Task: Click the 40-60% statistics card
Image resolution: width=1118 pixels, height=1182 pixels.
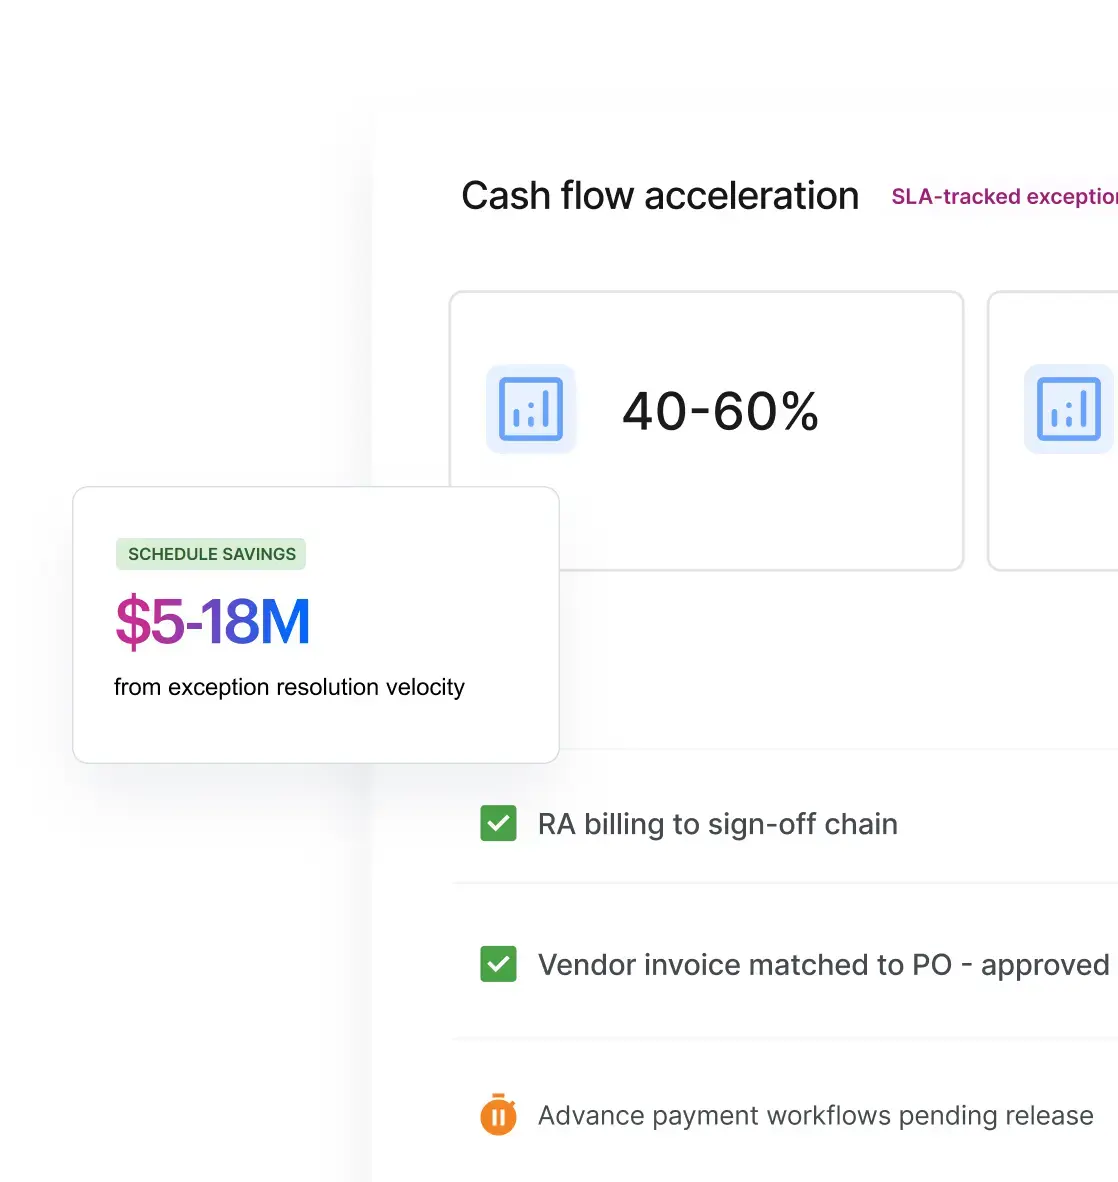Action: 706,431
